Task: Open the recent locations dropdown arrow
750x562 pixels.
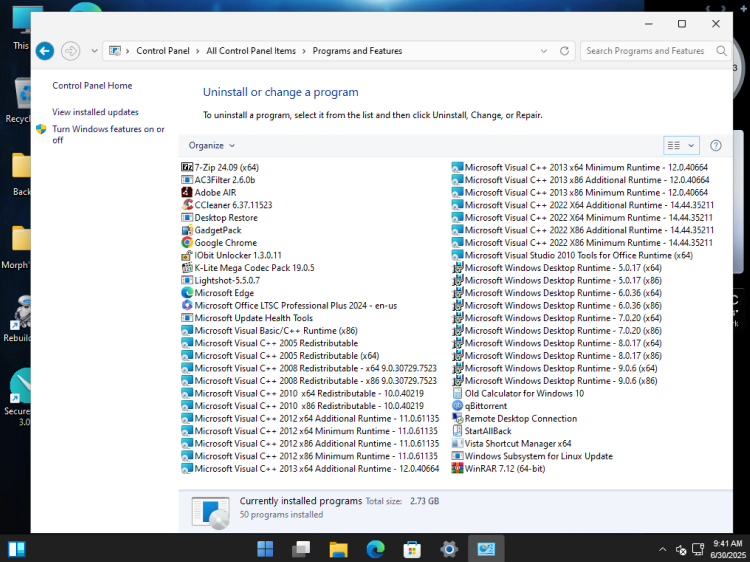Action: (x=94, y=51)
